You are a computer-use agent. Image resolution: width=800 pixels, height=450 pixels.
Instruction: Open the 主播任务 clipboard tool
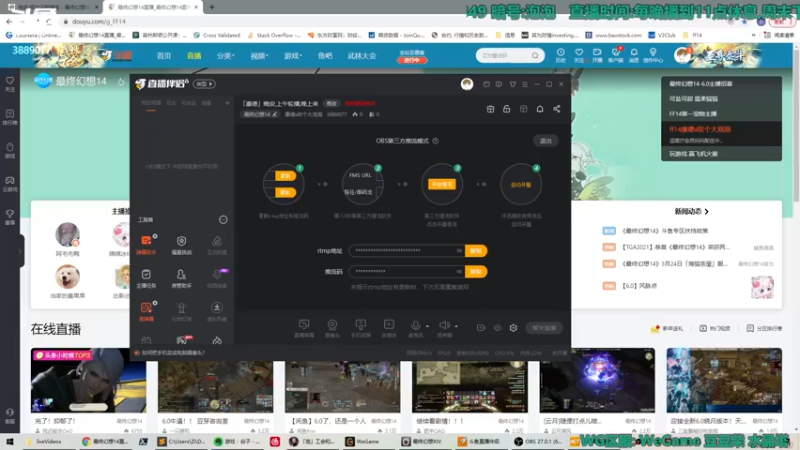(146, 278)
